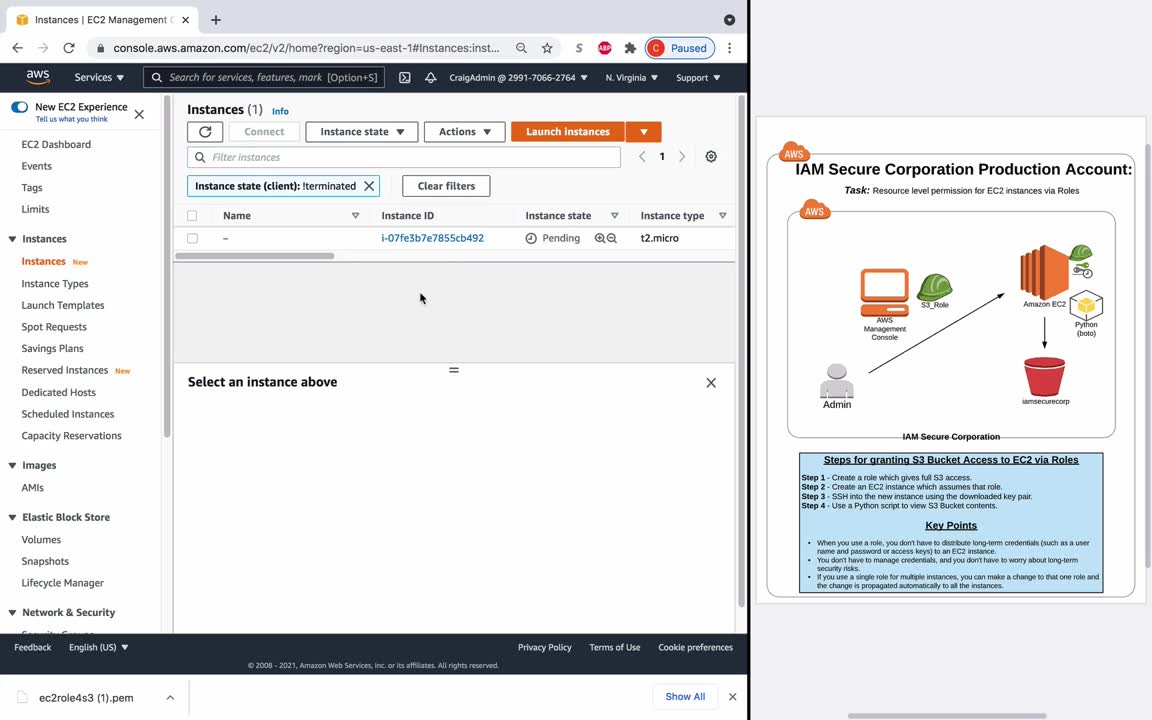
Task: Collapse the Elastic Block Store section
Action: point(12,517)
